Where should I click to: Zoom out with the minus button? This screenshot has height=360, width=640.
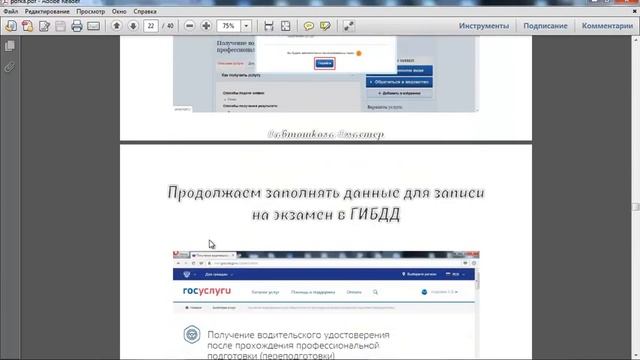click(x=189, y=26)
